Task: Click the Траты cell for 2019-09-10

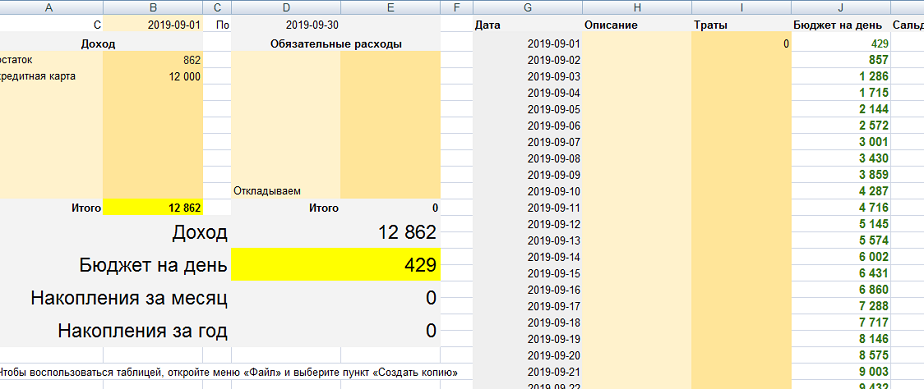Action: coord(741,192)
